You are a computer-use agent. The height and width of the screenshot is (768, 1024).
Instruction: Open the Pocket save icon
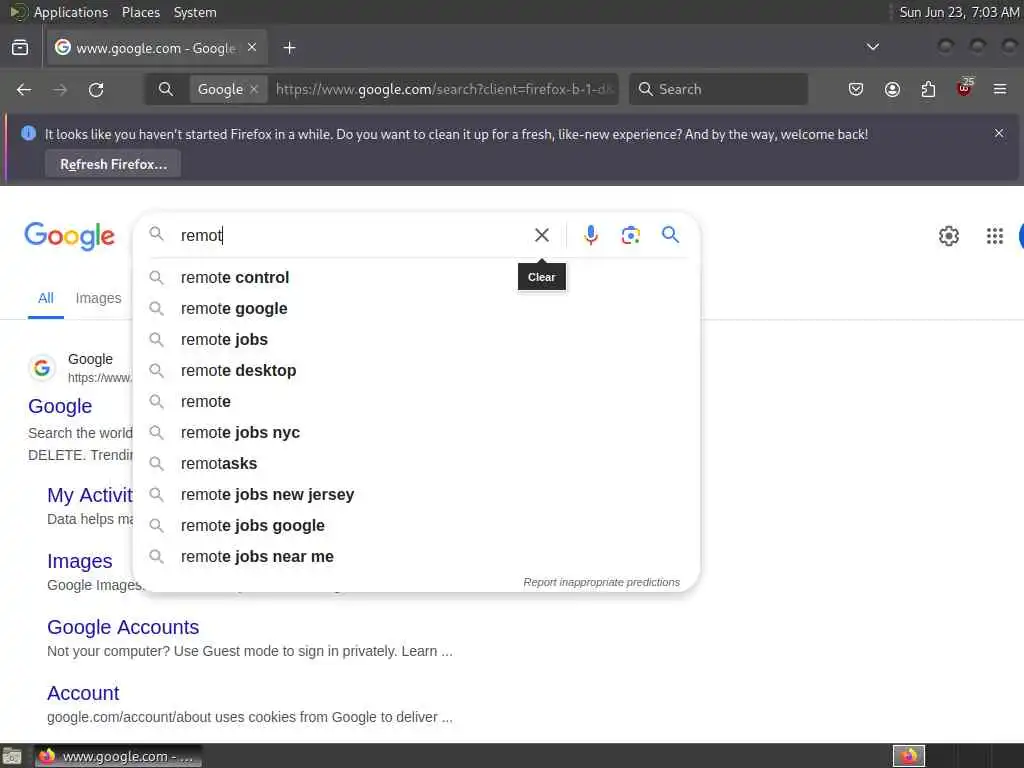coord(856,89)
